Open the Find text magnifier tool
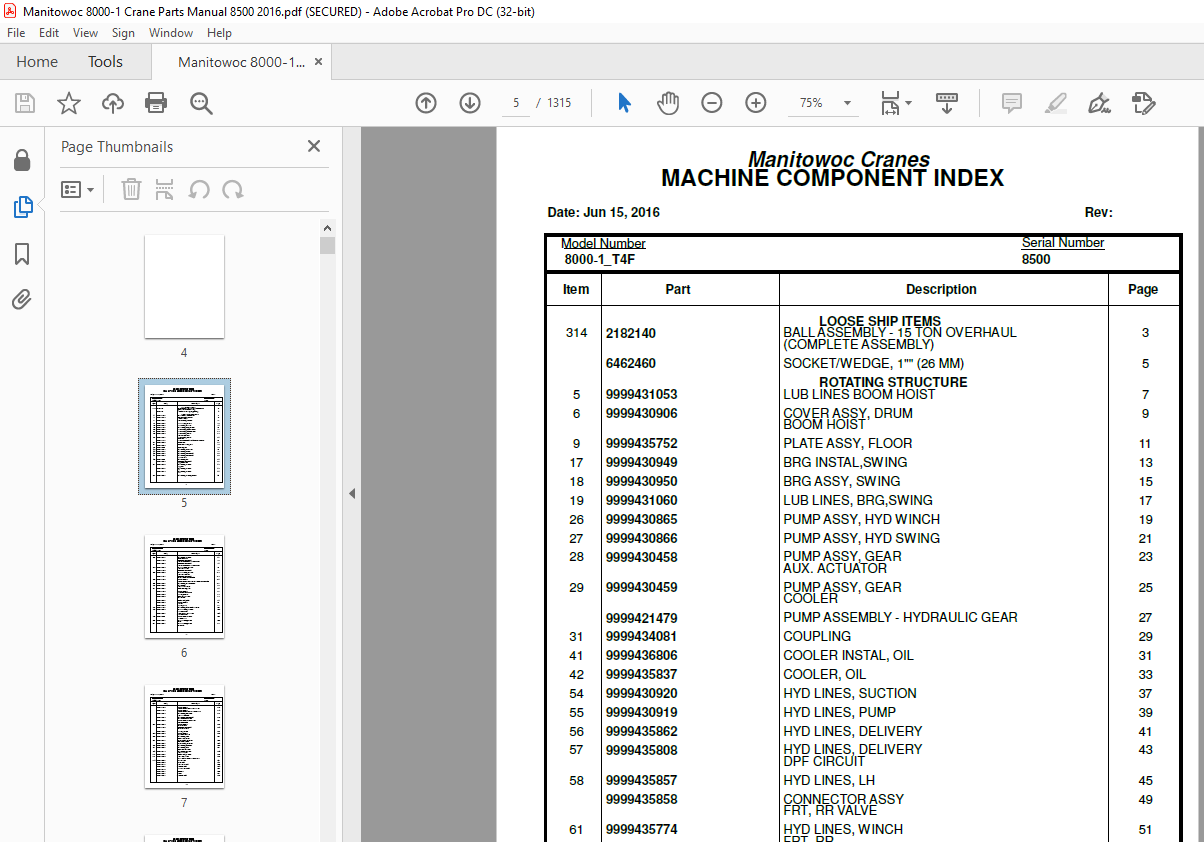This screenshot has height=842, width=1204. tap(201, 103)
